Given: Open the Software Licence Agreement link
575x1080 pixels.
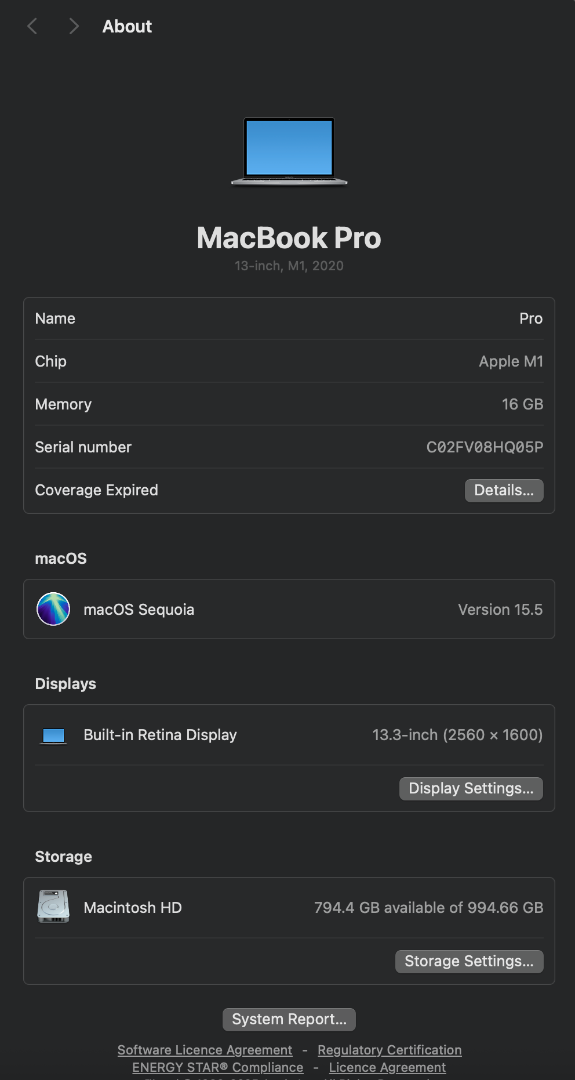Looking at the screenshot, I should tap(205, 1050).
